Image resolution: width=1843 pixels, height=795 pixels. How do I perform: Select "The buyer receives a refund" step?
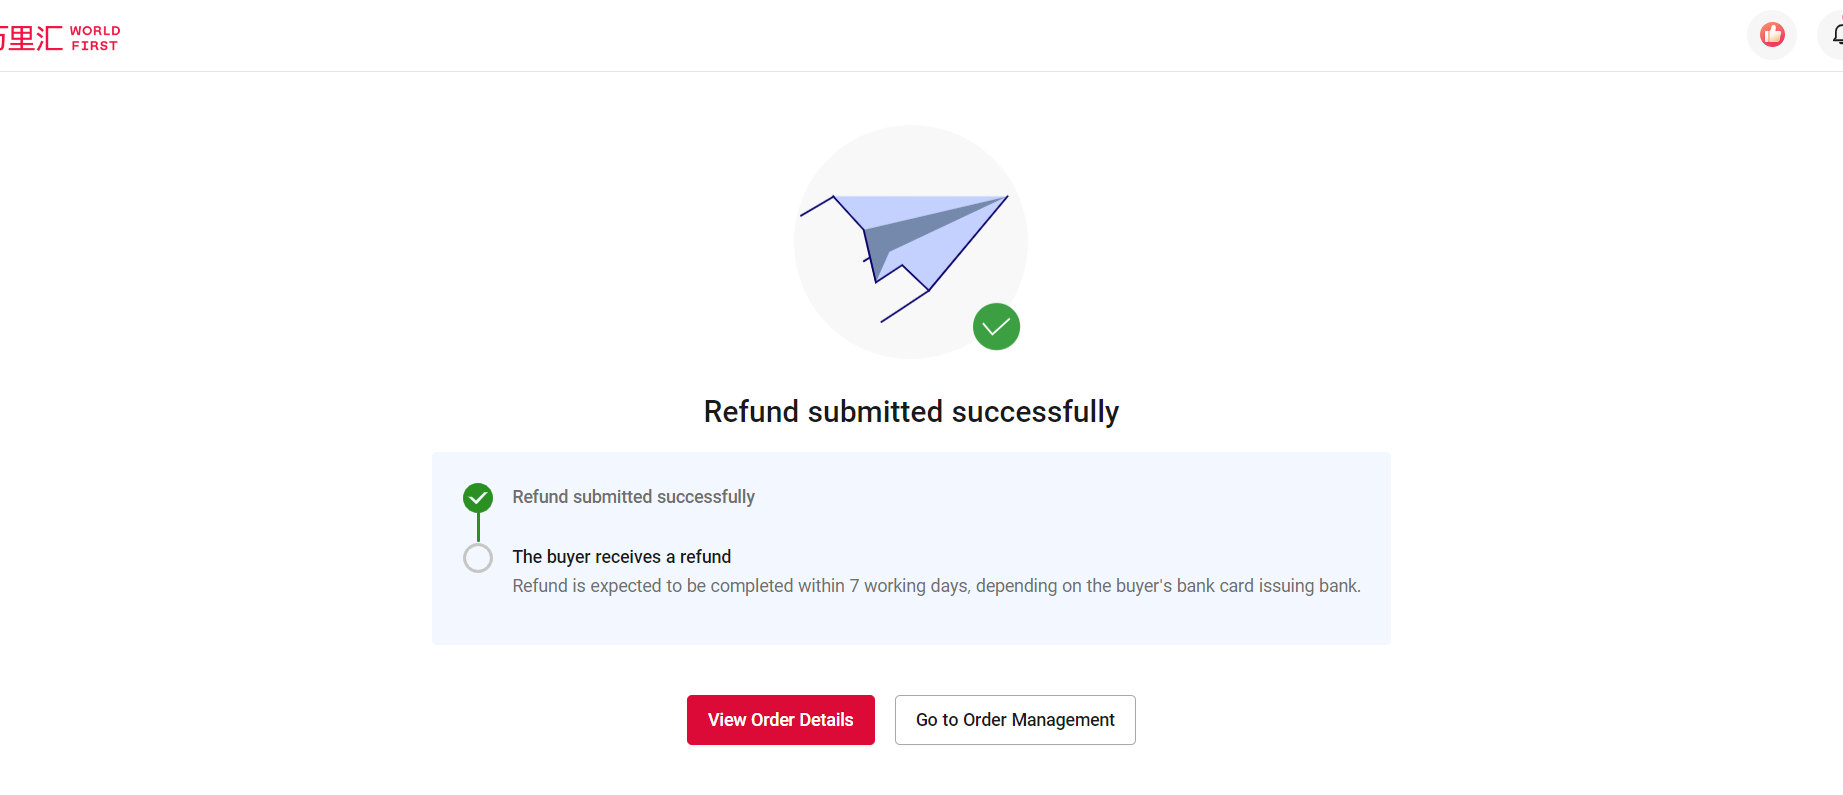click(621, 557)
